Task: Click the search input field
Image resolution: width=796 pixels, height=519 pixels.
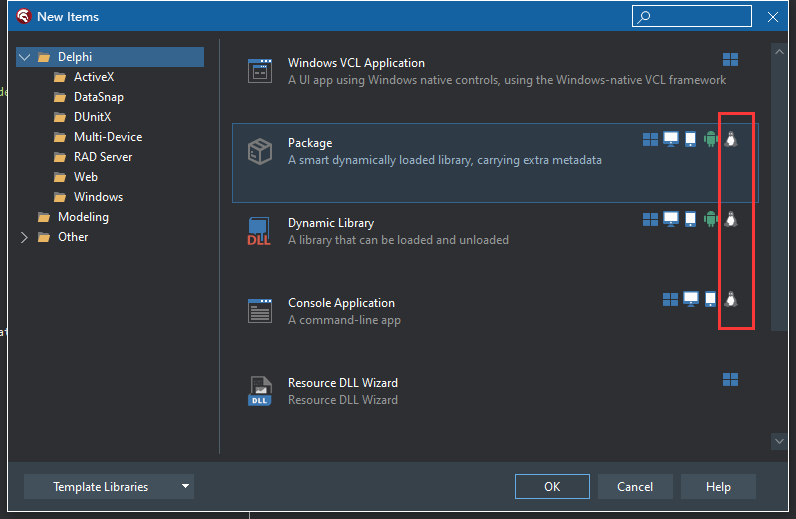Action: 692,16
